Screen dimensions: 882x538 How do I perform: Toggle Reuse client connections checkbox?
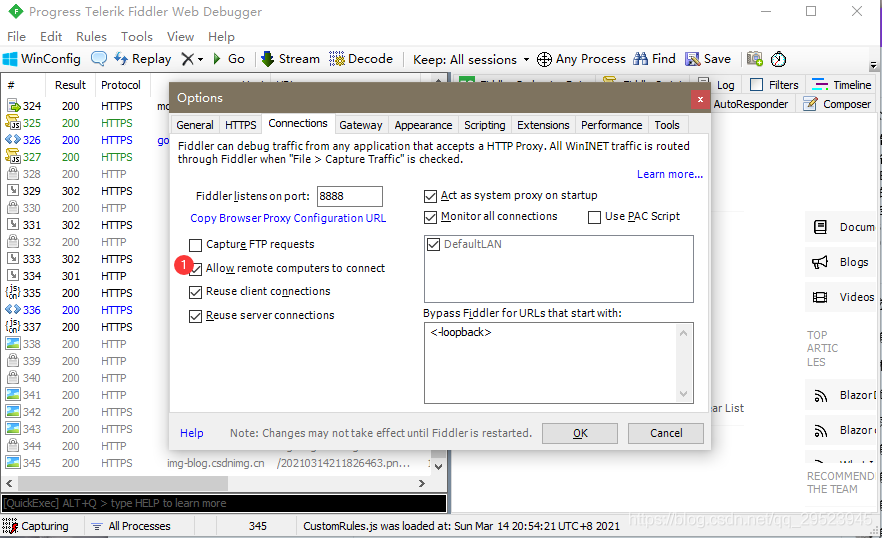(x=195, y=292)
